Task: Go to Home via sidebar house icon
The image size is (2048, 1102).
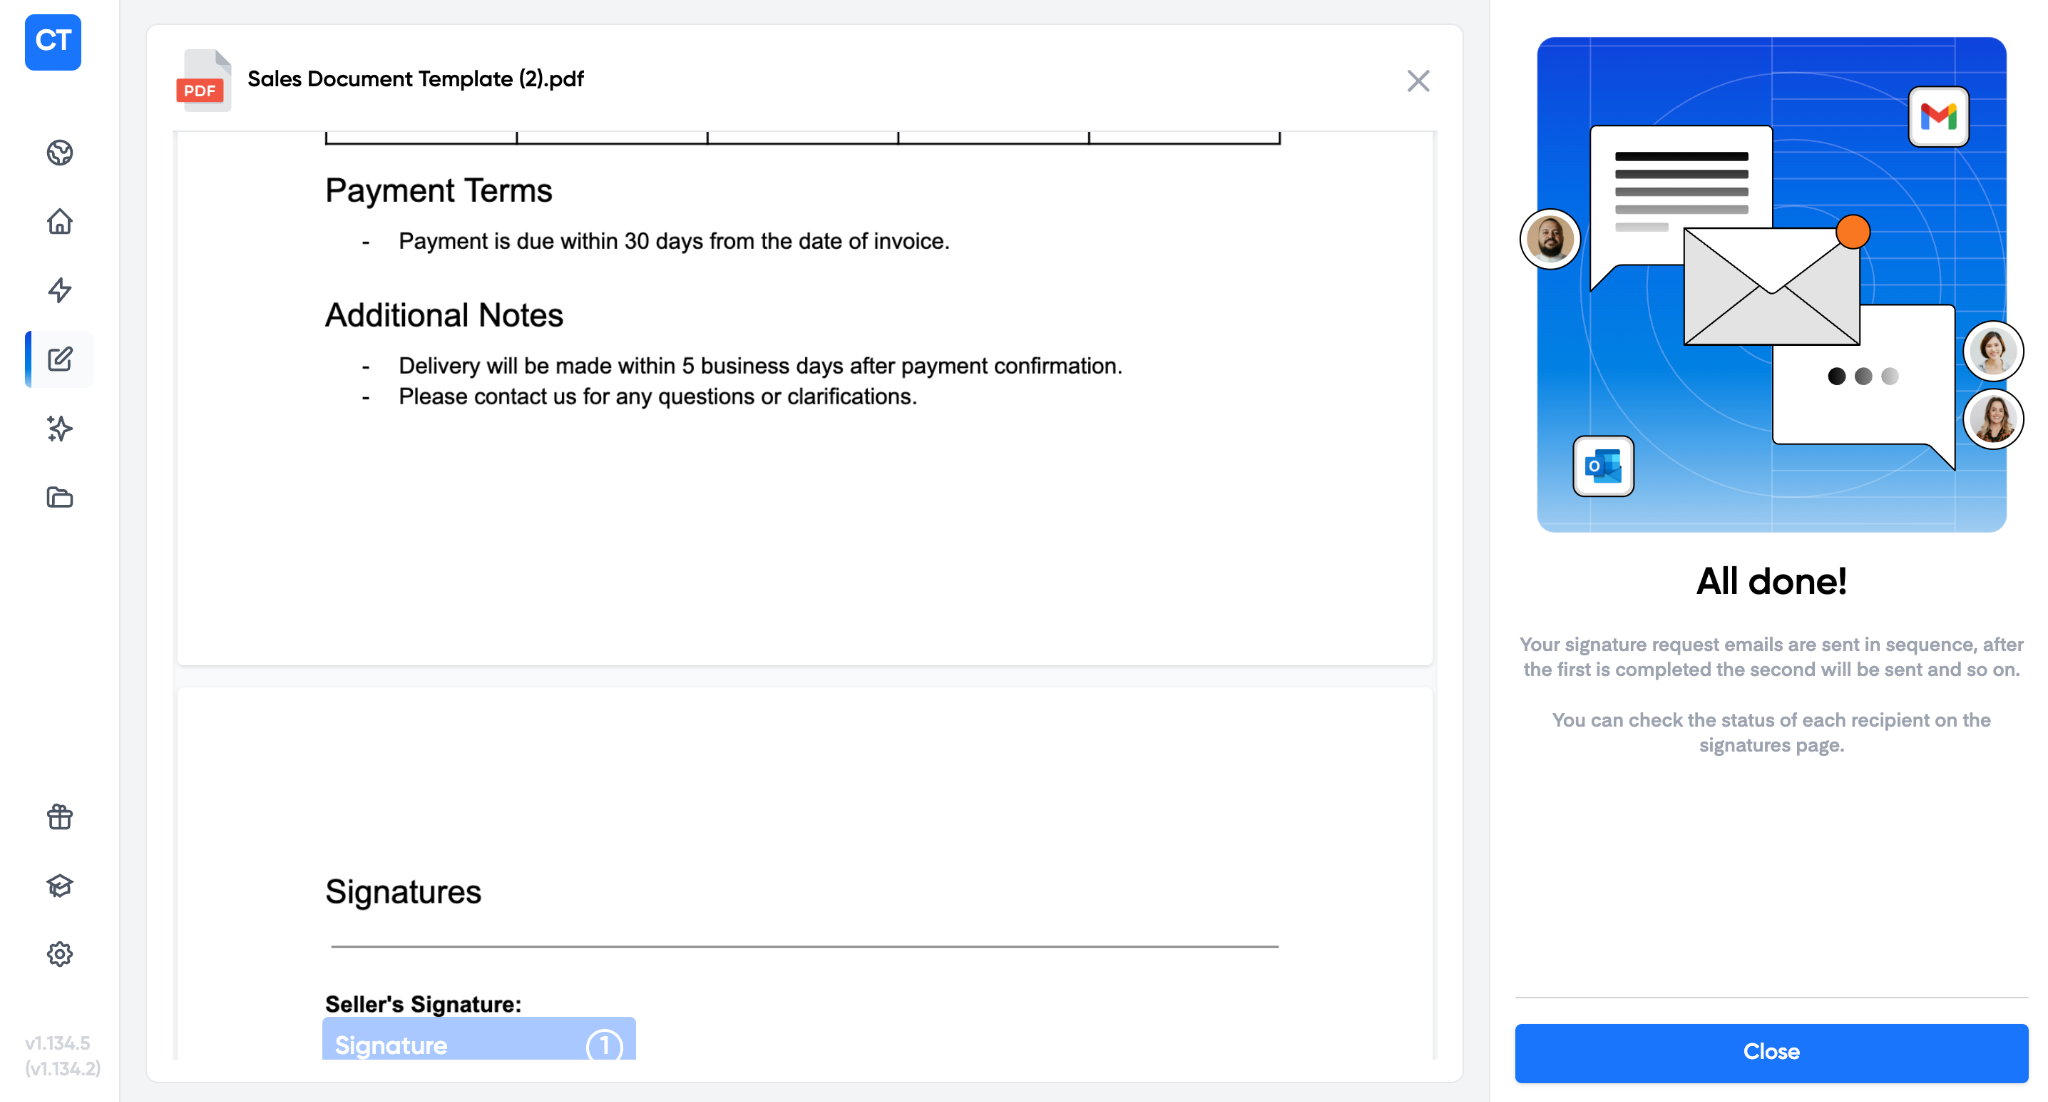Action: (x=60, y=221)
